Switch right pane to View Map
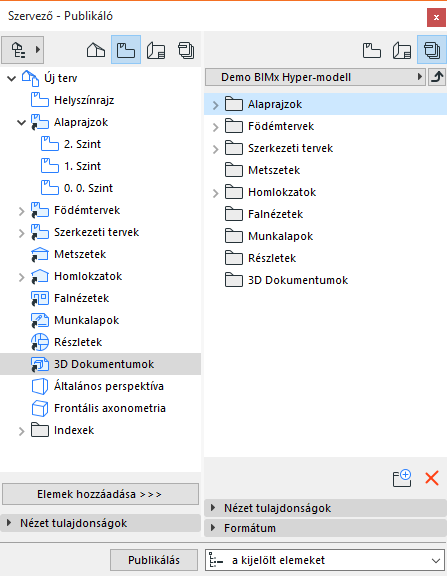Viewport: 447px width, 576px height. [x=371, y=50]
